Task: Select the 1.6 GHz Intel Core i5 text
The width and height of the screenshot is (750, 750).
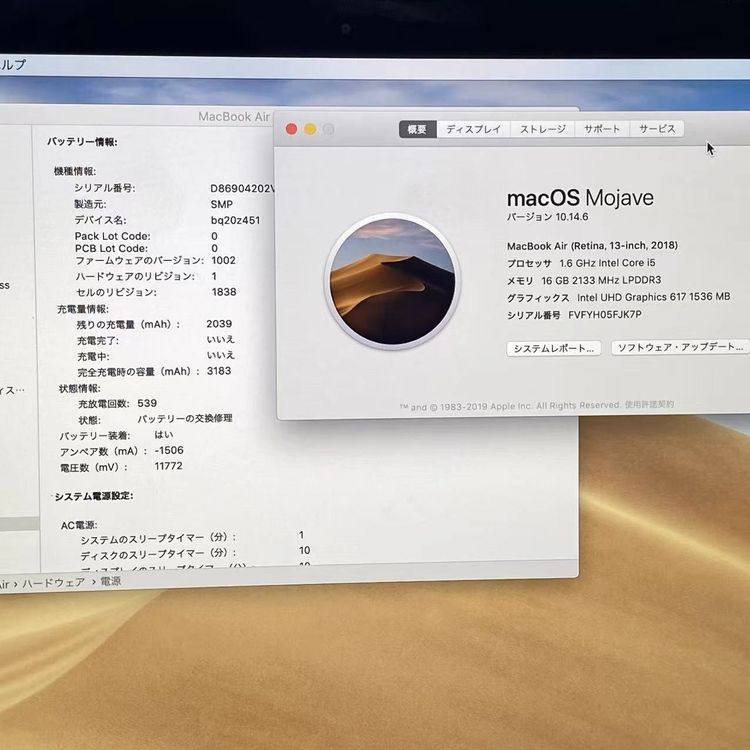Action: coord(607,263)
